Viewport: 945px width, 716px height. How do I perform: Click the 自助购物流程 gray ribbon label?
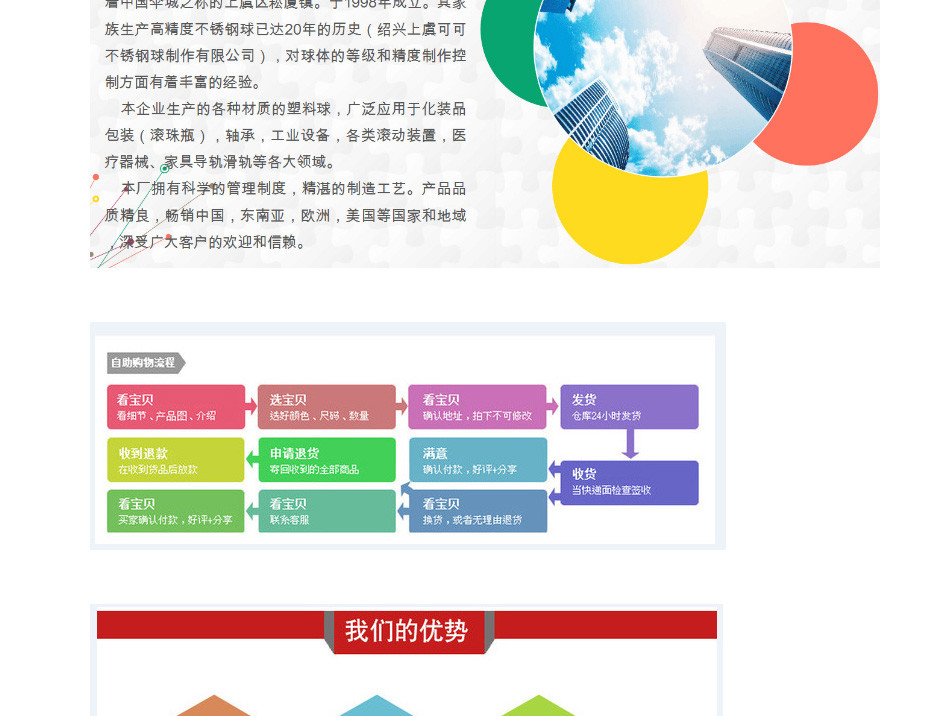click(x=145, y=363)
